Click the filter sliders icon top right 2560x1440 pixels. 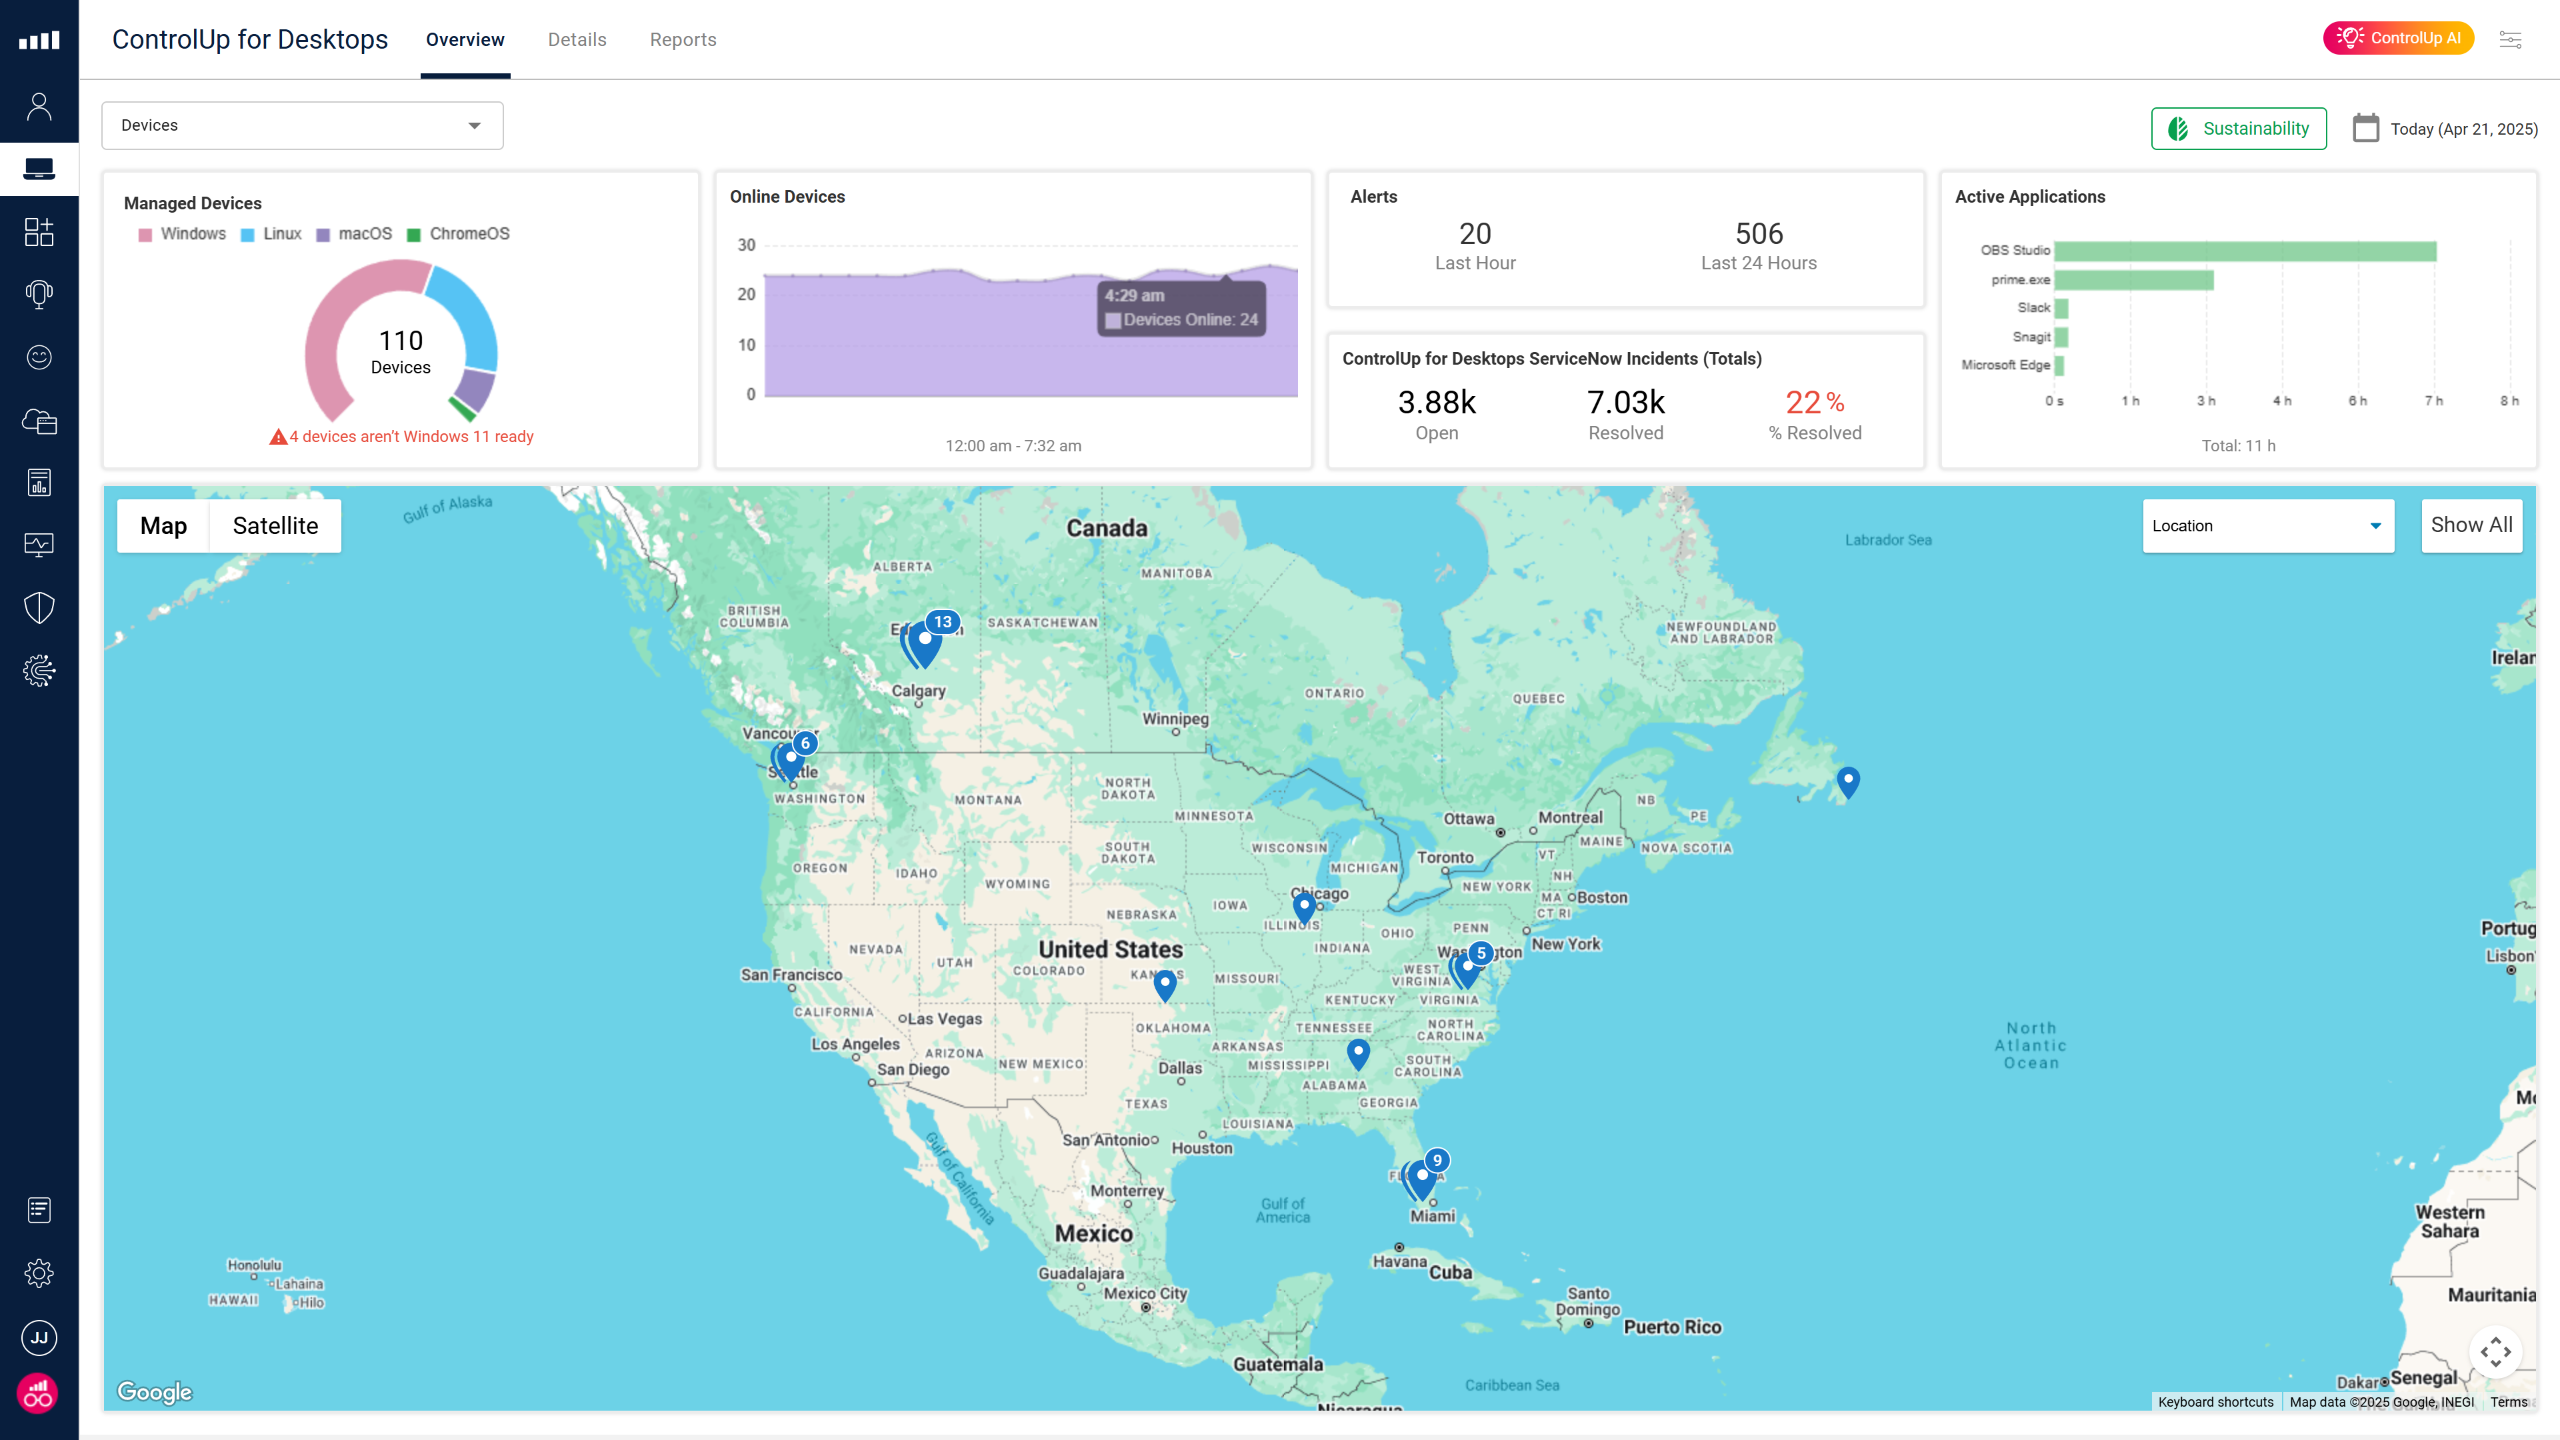[x=2510, y=40]
